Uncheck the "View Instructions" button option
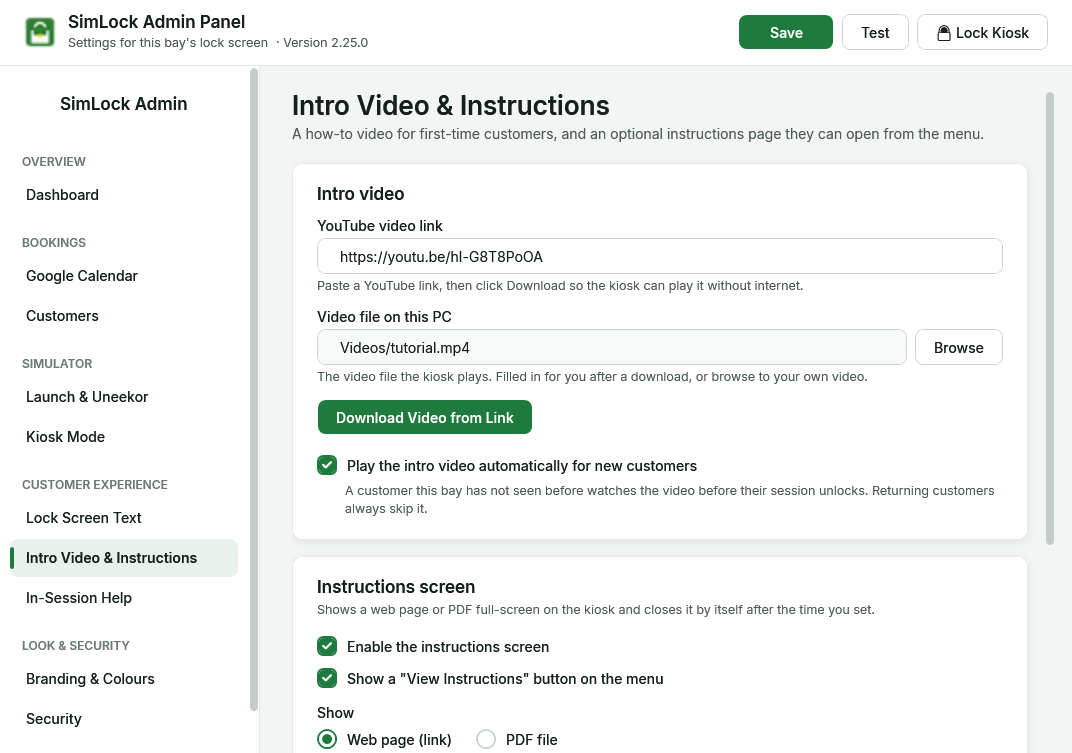 click(327, 678)
